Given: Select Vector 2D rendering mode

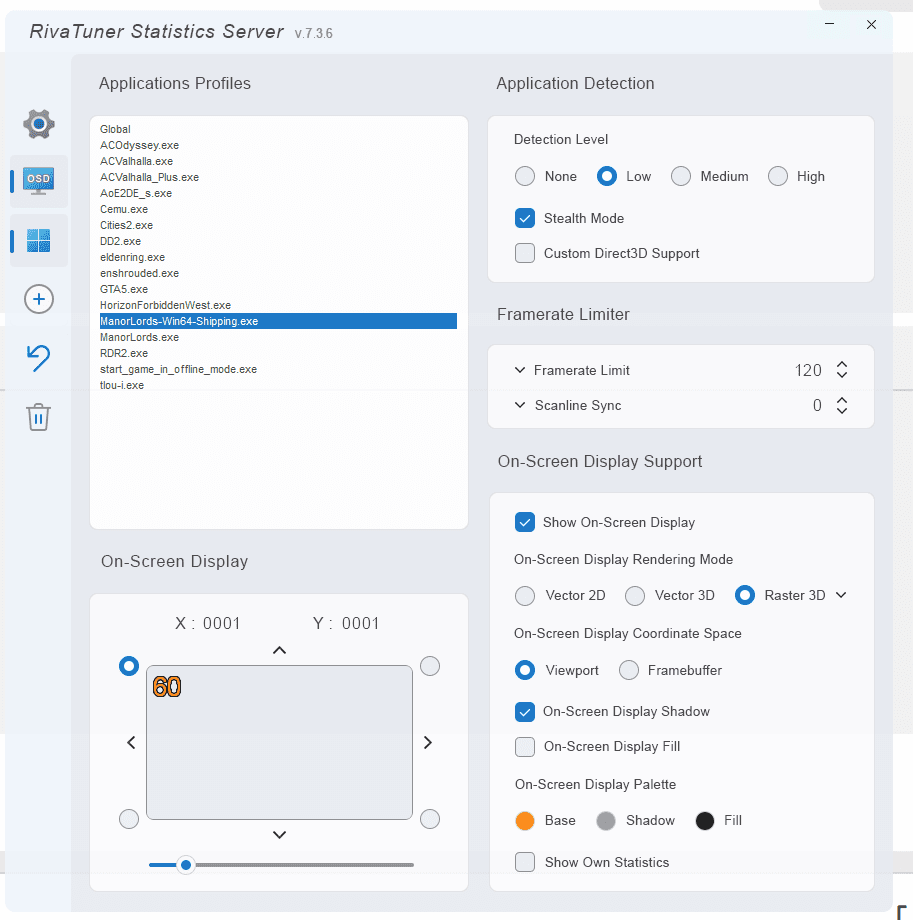Looking at the screenshot, I should point(525,596).
